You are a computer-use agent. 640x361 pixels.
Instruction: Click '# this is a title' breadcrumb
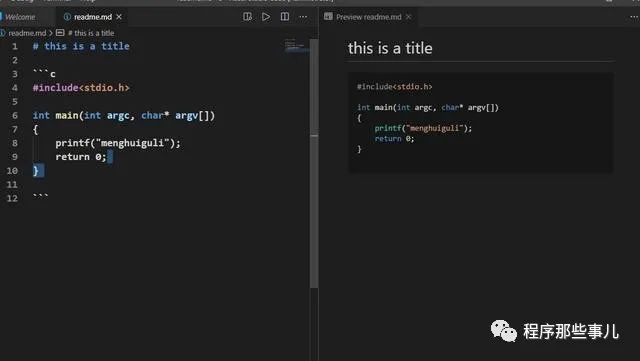tap(91, 33)
